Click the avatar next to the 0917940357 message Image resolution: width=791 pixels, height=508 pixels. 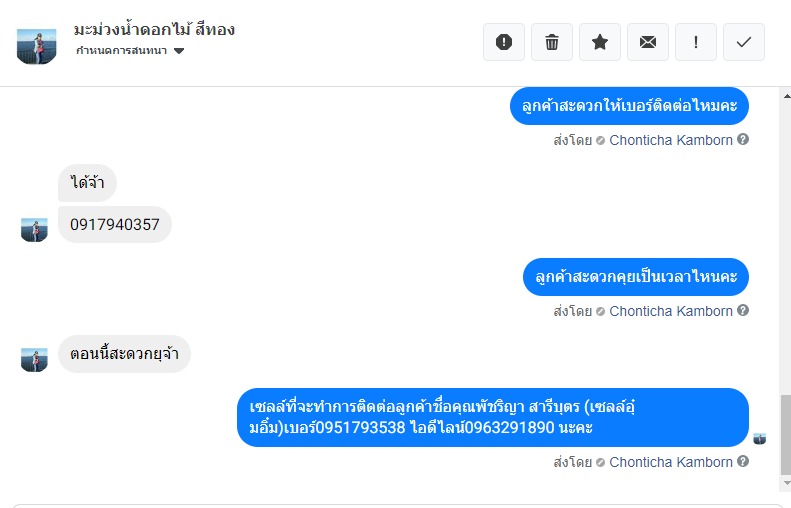(x=34, y=230)
